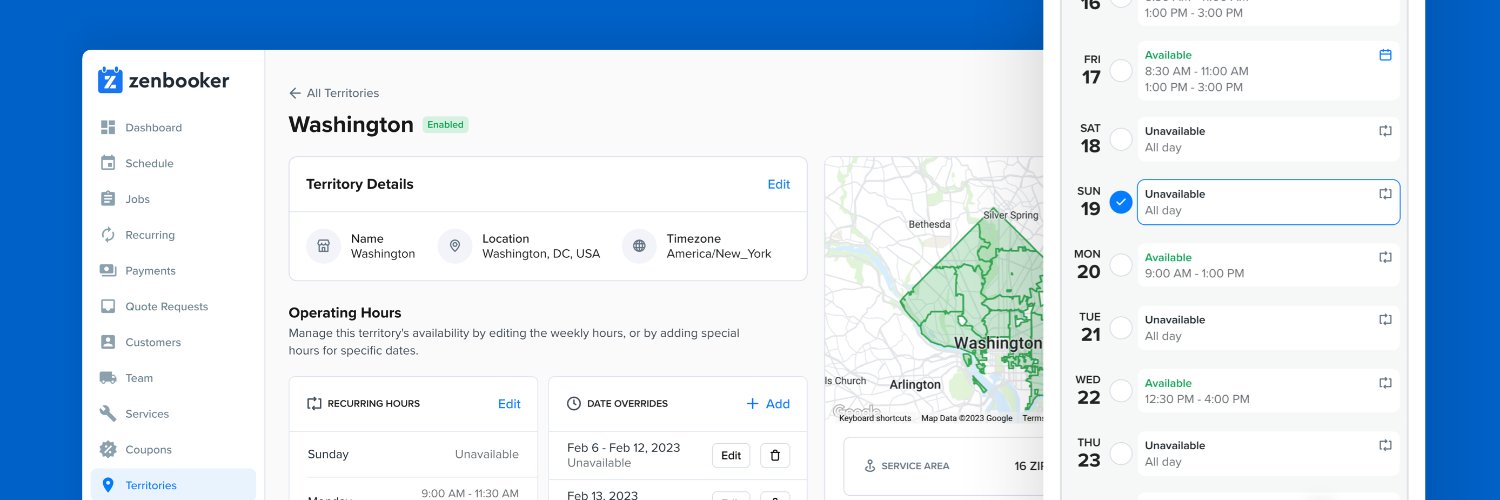This screenshot has width=1500, height=500.
Task: Edit the Territory Details
Action: 778,184
